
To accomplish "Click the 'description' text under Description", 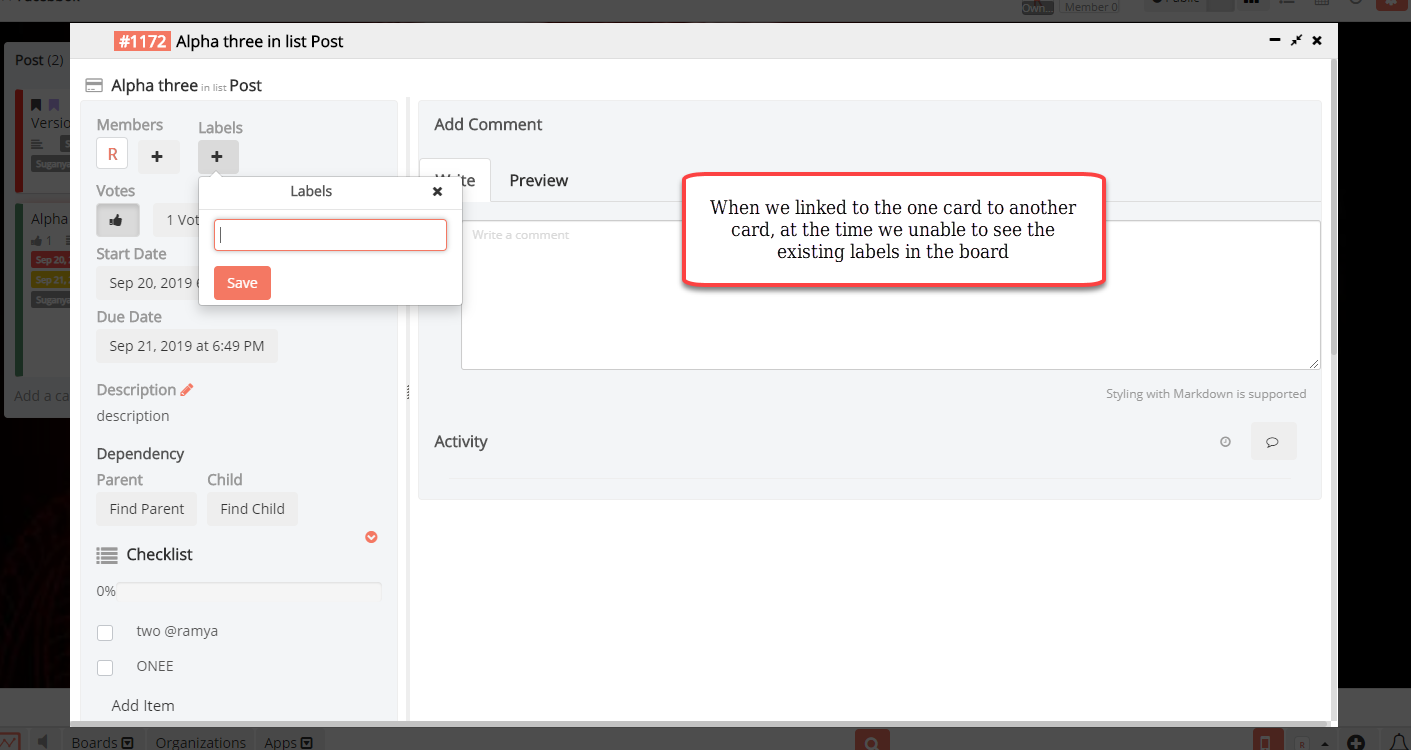I will pyautogui.click(x=133, y=416).
